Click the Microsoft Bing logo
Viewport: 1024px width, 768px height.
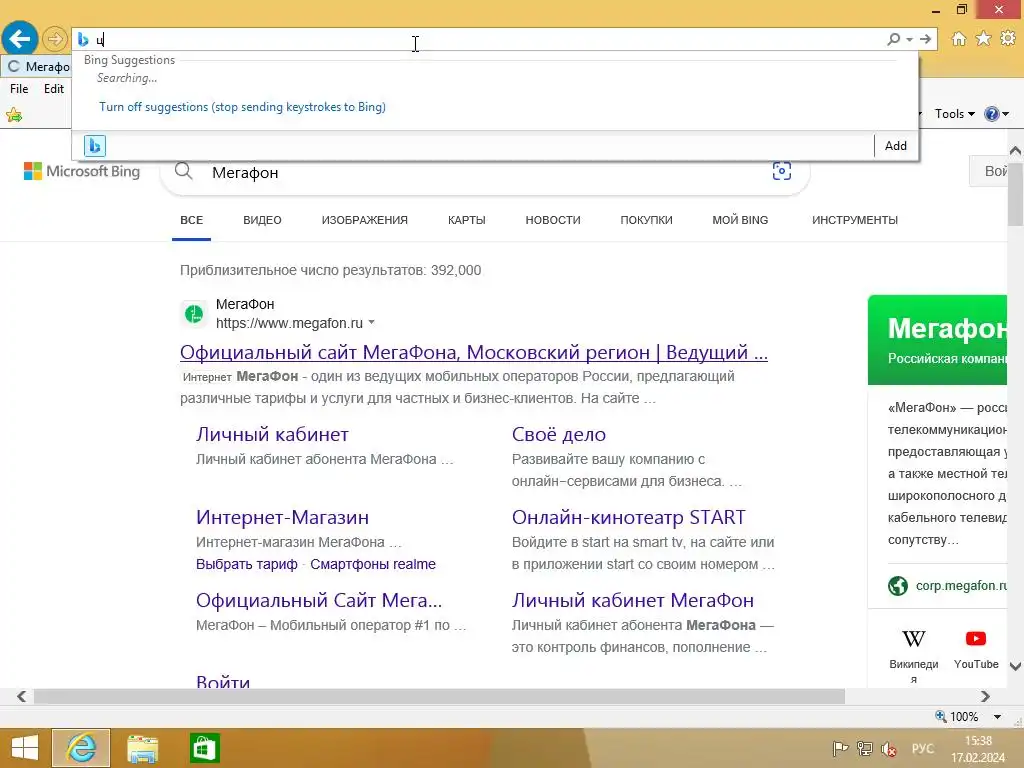(x=82, y=171)
